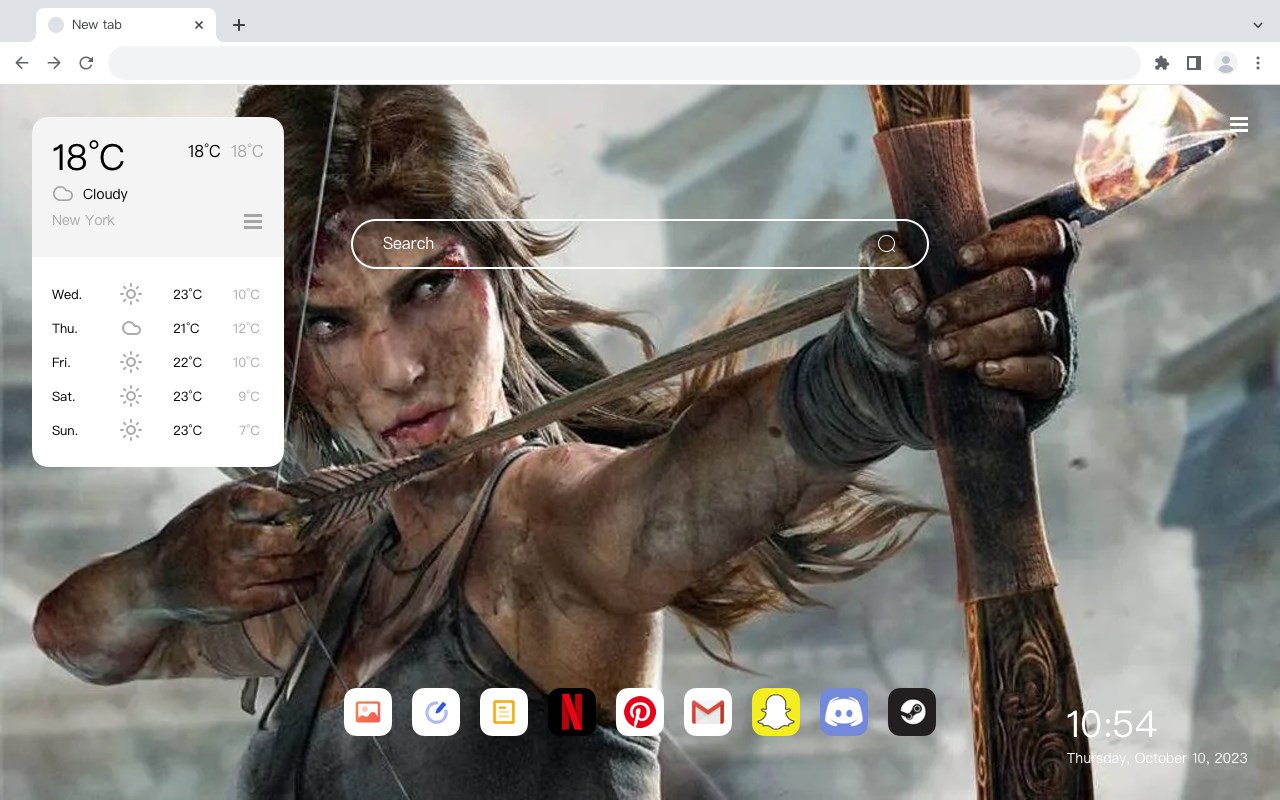Click into the Search input field

[640, 244]
